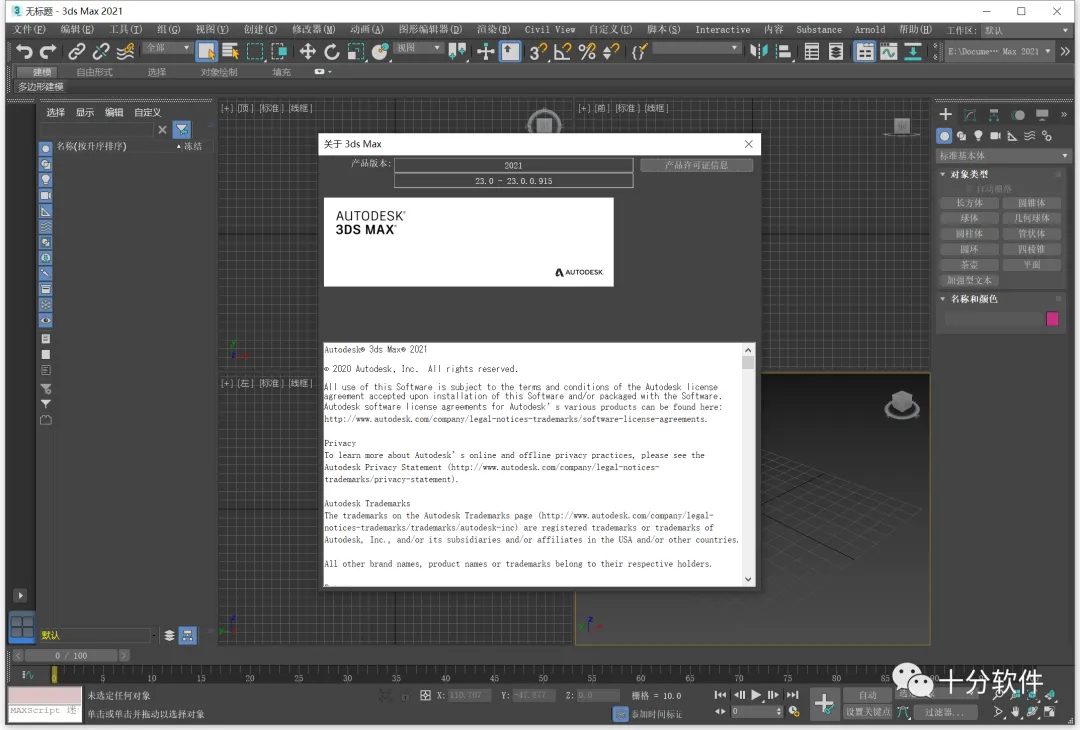Open the 文件(F) menu
Viewport: 1080px width, 730px height.
click(x=29, y=30)
